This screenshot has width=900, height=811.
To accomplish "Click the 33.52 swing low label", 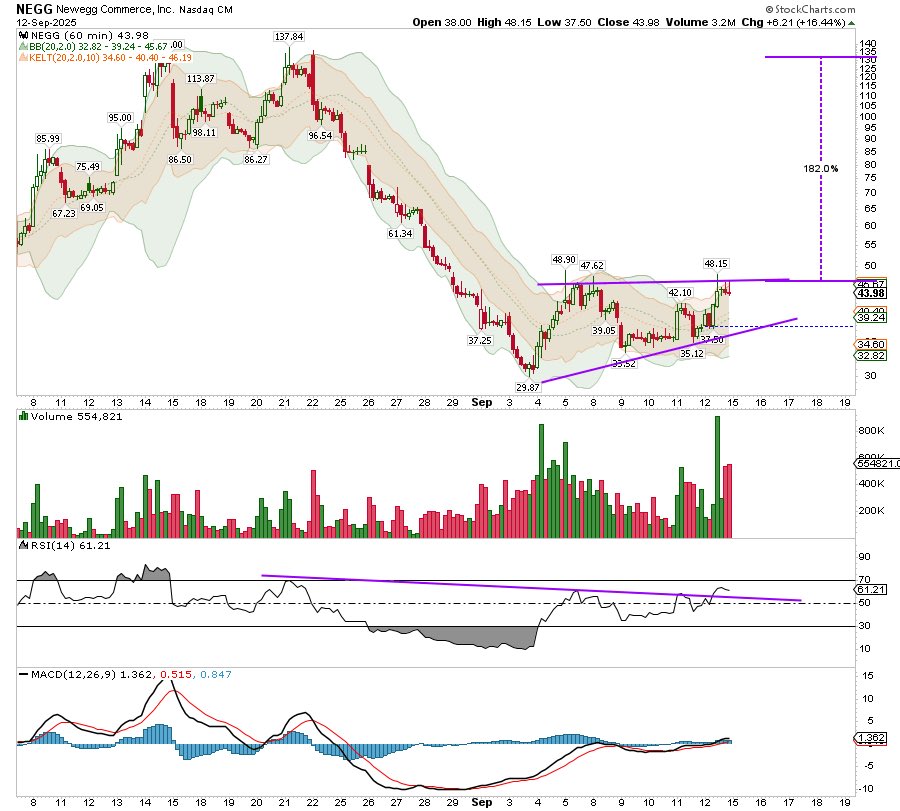I will click(624, 364).
